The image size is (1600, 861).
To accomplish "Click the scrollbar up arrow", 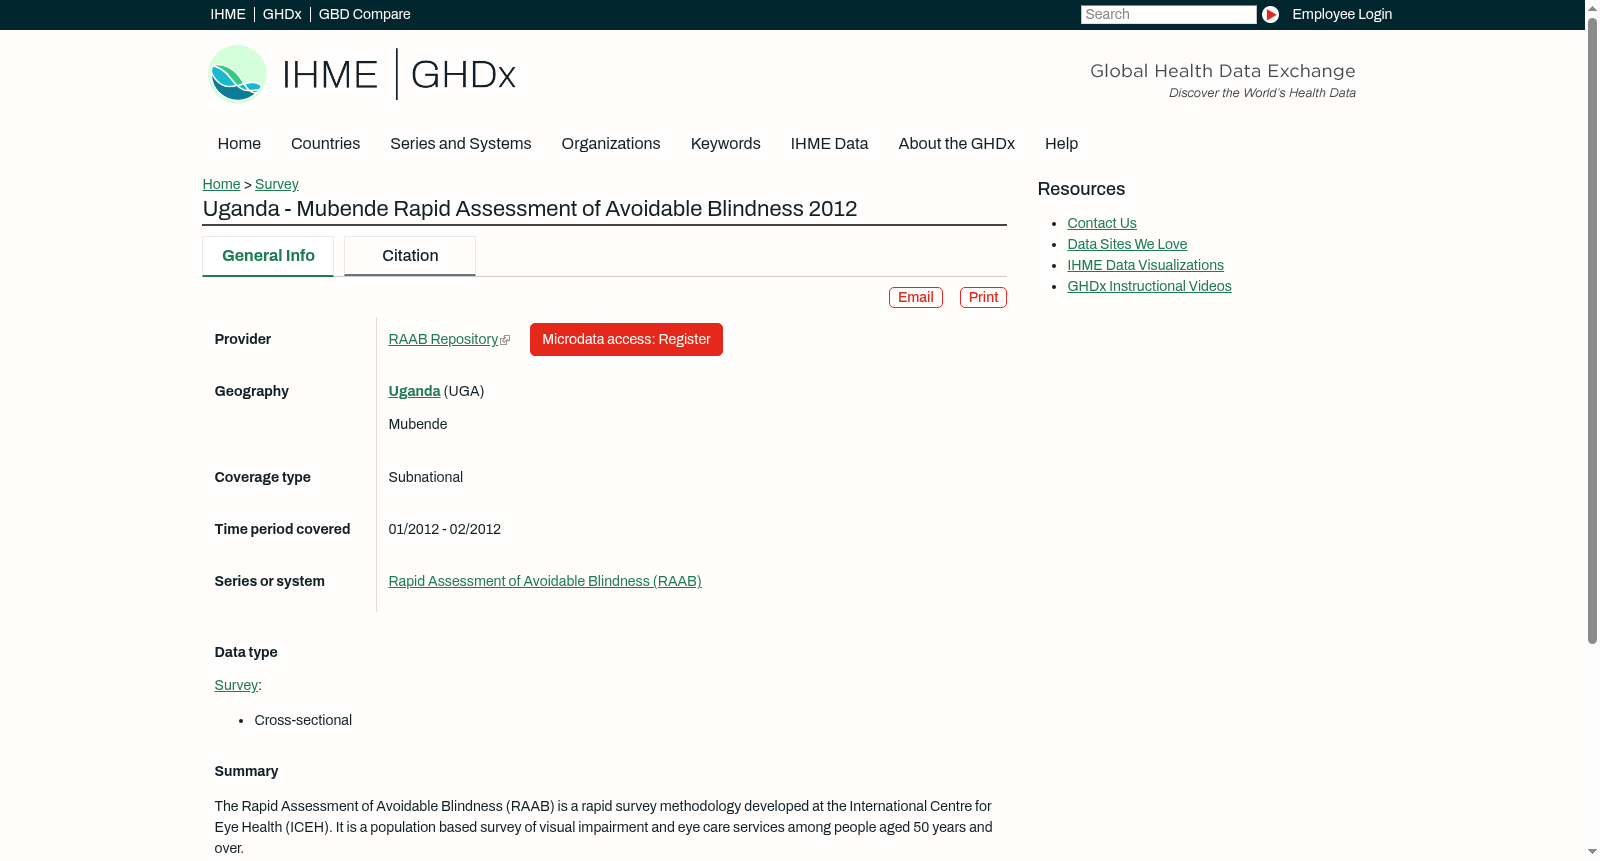I will (x=1592, y=7).
